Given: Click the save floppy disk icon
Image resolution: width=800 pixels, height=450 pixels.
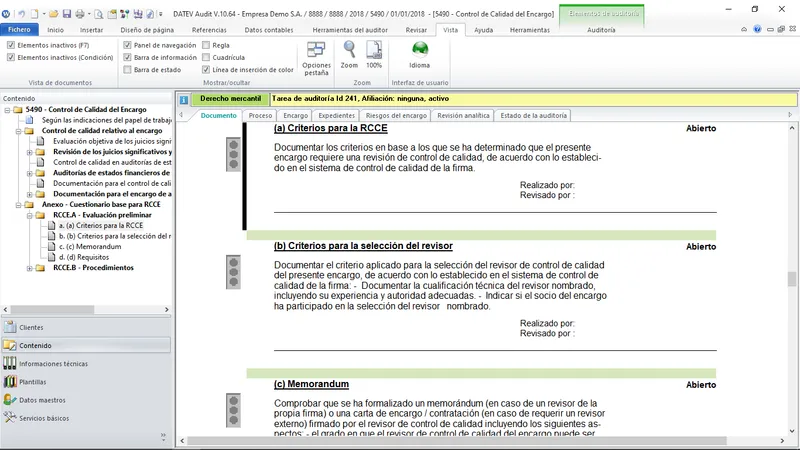Looking at the screenshot, I should (x=66, y=14).
